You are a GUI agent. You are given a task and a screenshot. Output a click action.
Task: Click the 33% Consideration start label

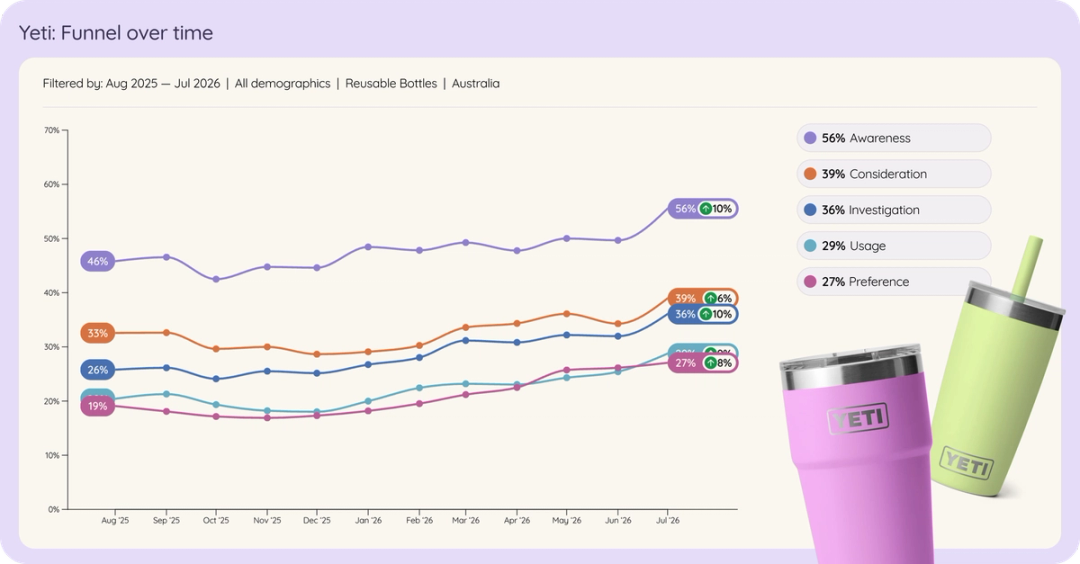[x=98, y=333]
